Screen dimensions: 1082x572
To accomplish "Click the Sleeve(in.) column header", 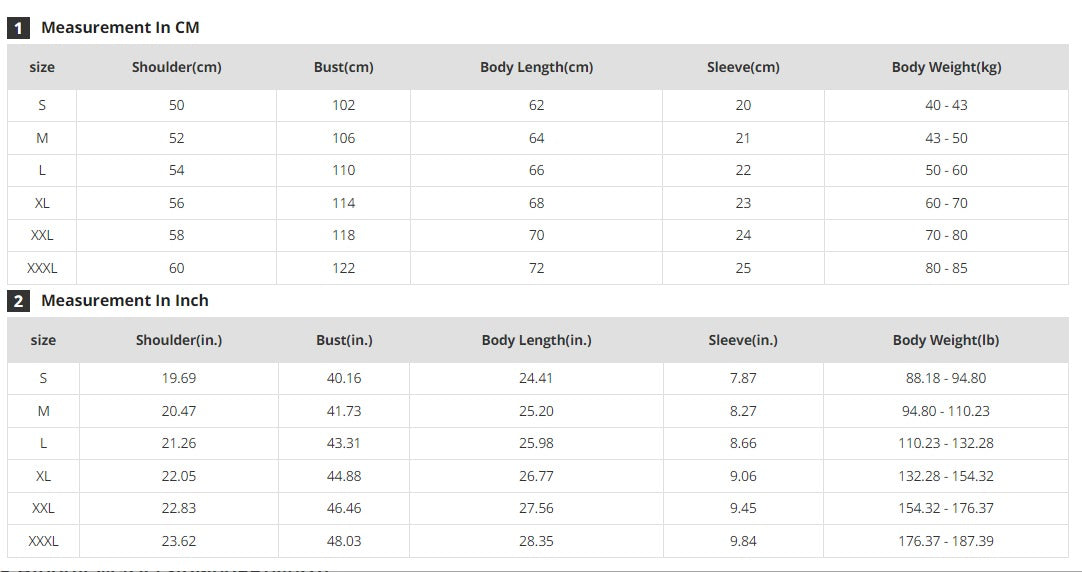I will tap(743, 341).
